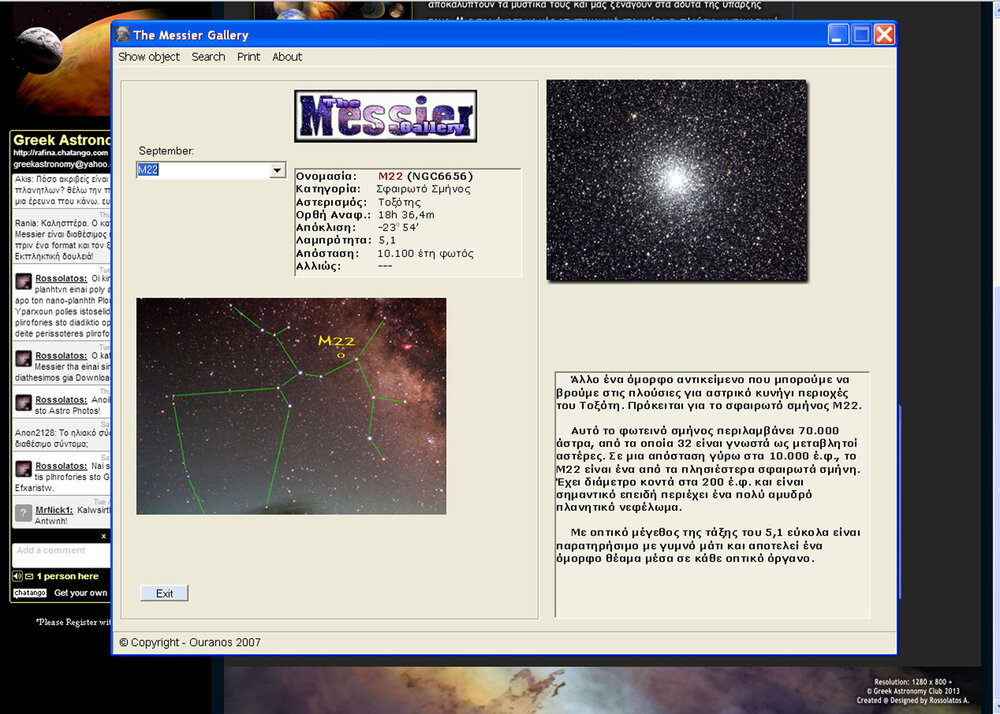The height and width of the screenshot is (714, 1000).
Task: Click the Messier Gallery title bar icon
Action: click(x=122, y=35)
